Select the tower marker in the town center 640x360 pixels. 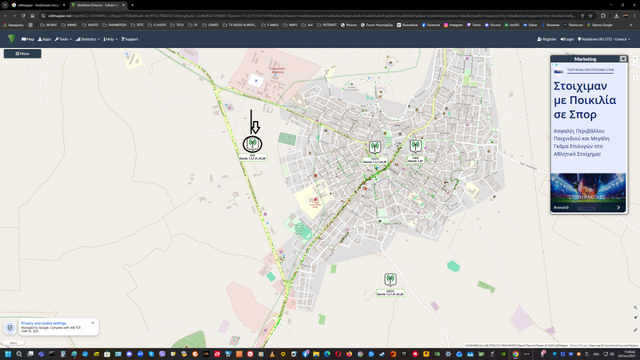pyautogui.click(x=375, y=147)
